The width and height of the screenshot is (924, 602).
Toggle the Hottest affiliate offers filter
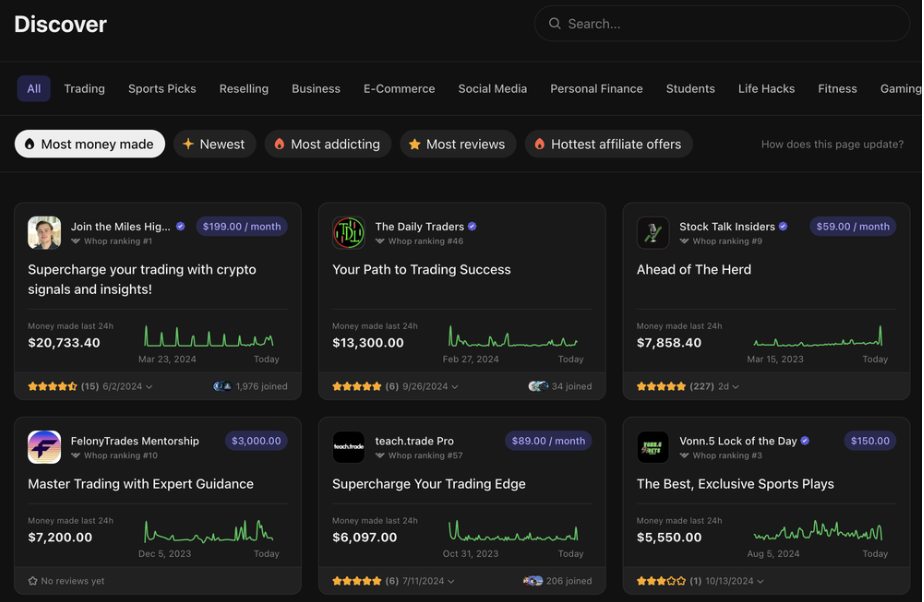pos(608,143)
